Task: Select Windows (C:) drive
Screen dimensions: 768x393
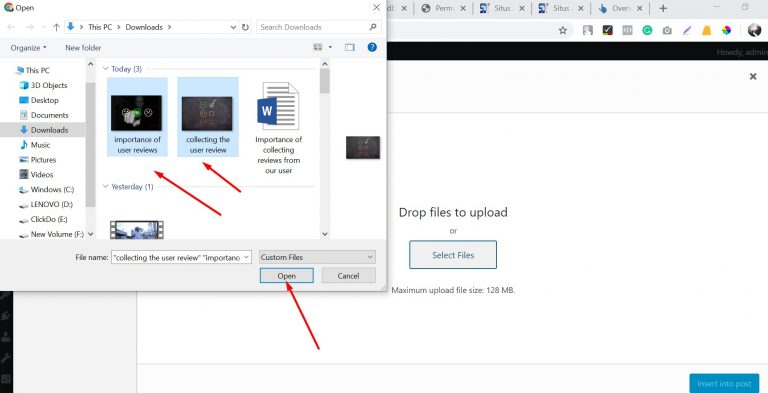Action: 46,190
